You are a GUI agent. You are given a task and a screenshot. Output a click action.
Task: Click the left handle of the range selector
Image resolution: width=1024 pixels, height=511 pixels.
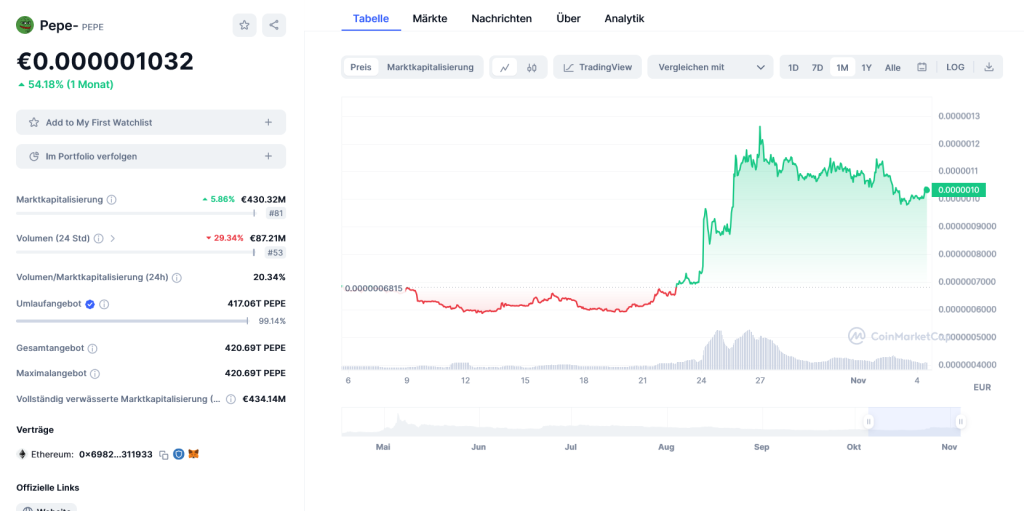(x=869, y=422)
